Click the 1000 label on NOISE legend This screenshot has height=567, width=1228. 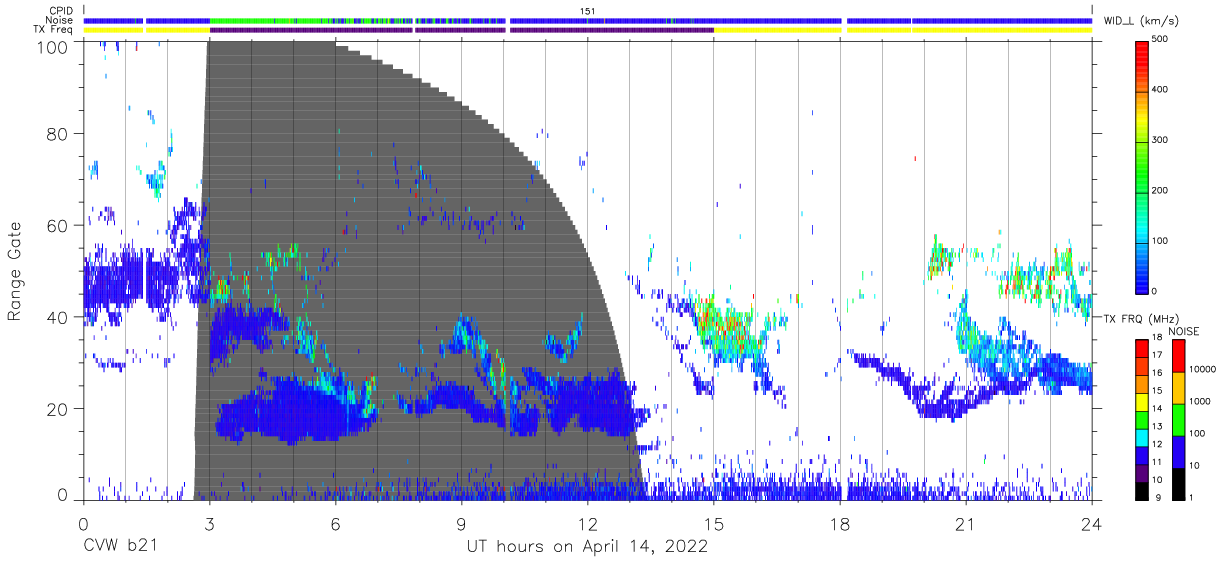coord(1201,402)
